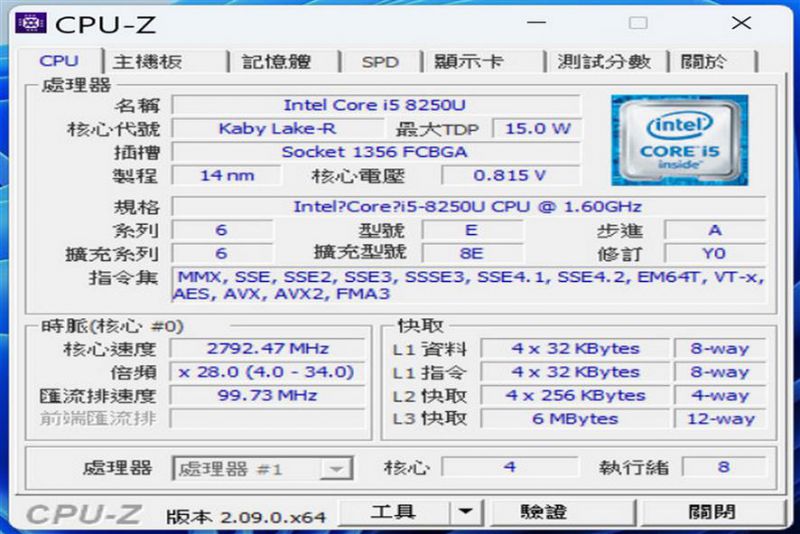Click the 修訂 value Y0
Viewport: 800px width, 534px height.
pos(715,253)
